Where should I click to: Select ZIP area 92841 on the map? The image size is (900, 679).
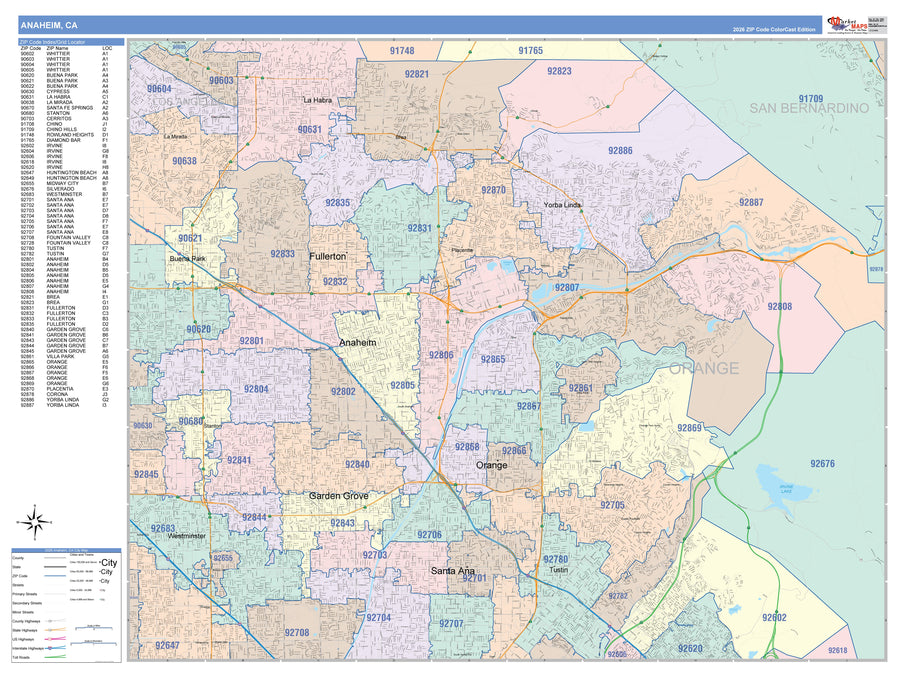pos(239,460)
